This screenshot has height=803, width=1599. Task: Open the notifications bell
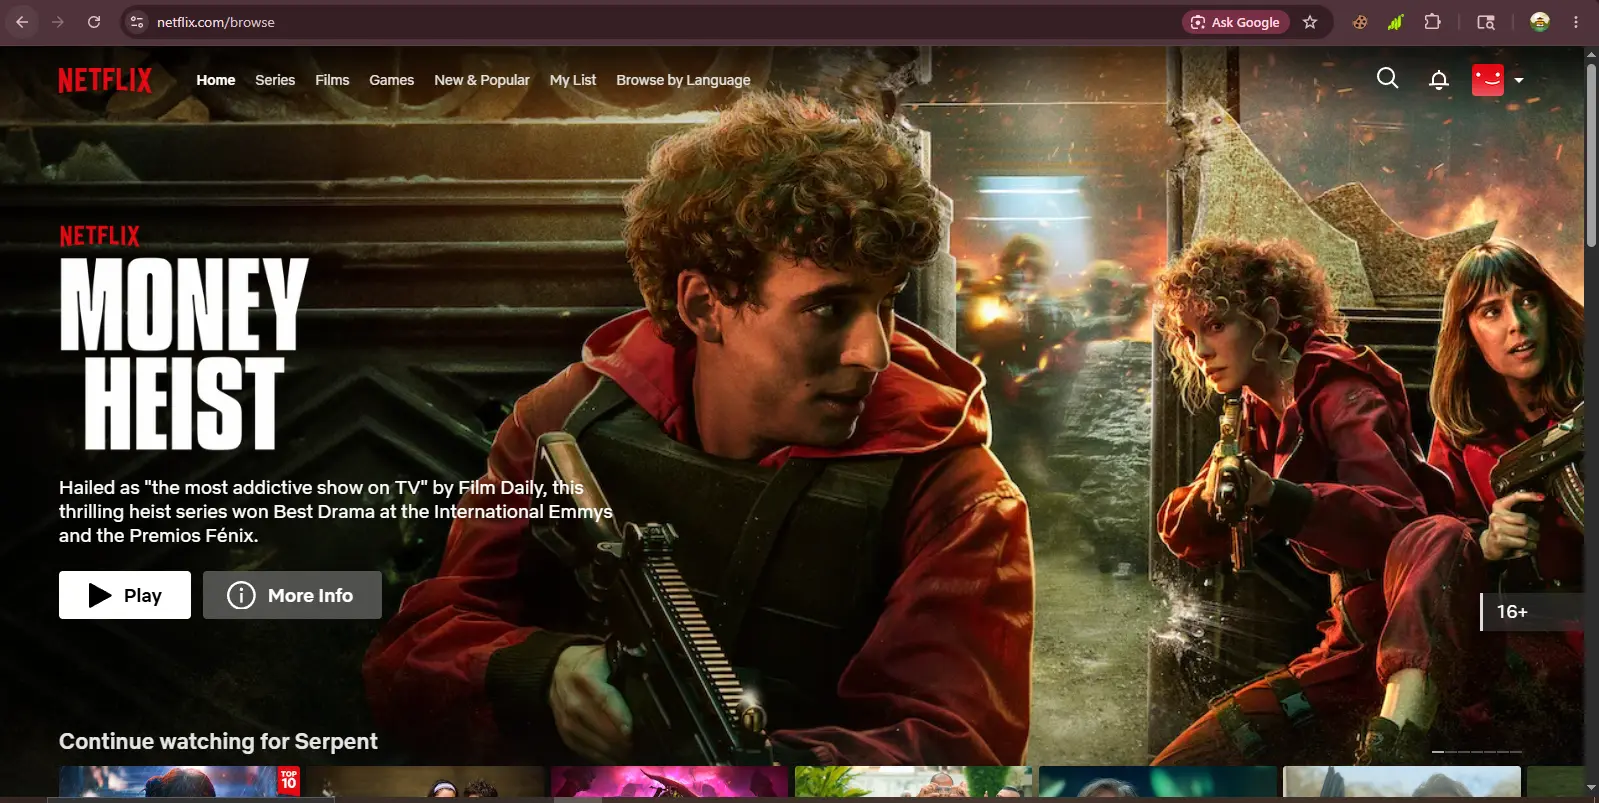tap(1439, 80)
